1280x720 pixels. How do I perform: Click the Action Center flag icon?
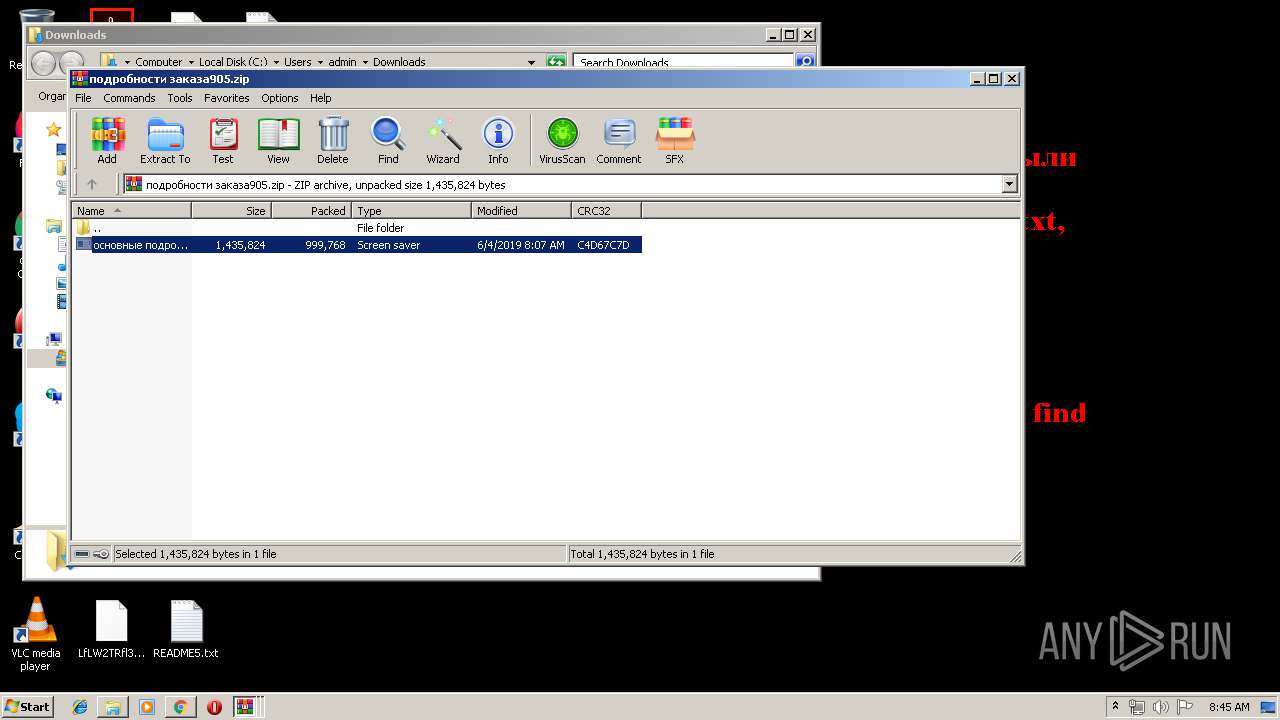coord(1185,707)
